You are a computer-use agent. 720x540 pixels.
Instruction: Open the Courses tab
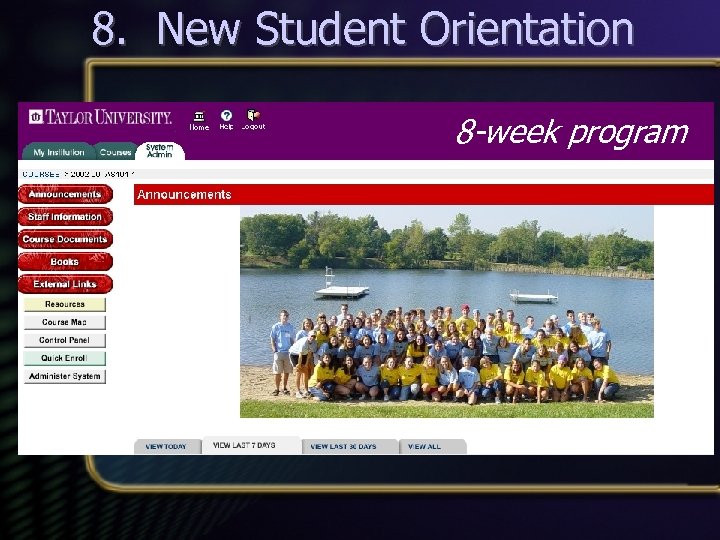click(115, 152)
